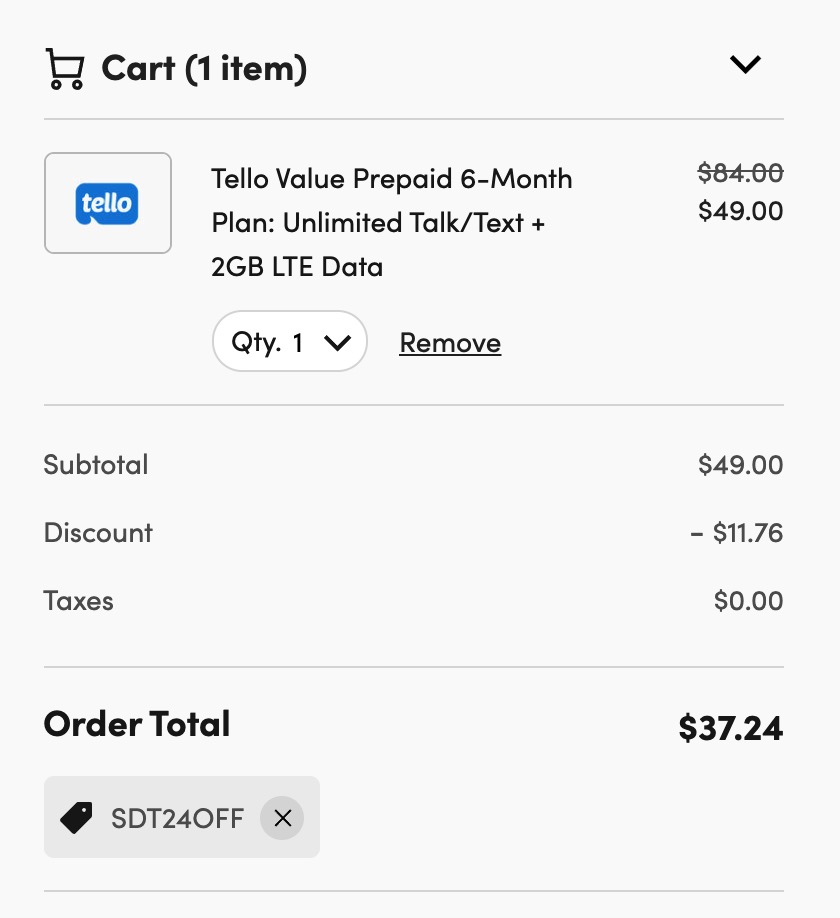Click the Subtotal label

tap(96, 465)
